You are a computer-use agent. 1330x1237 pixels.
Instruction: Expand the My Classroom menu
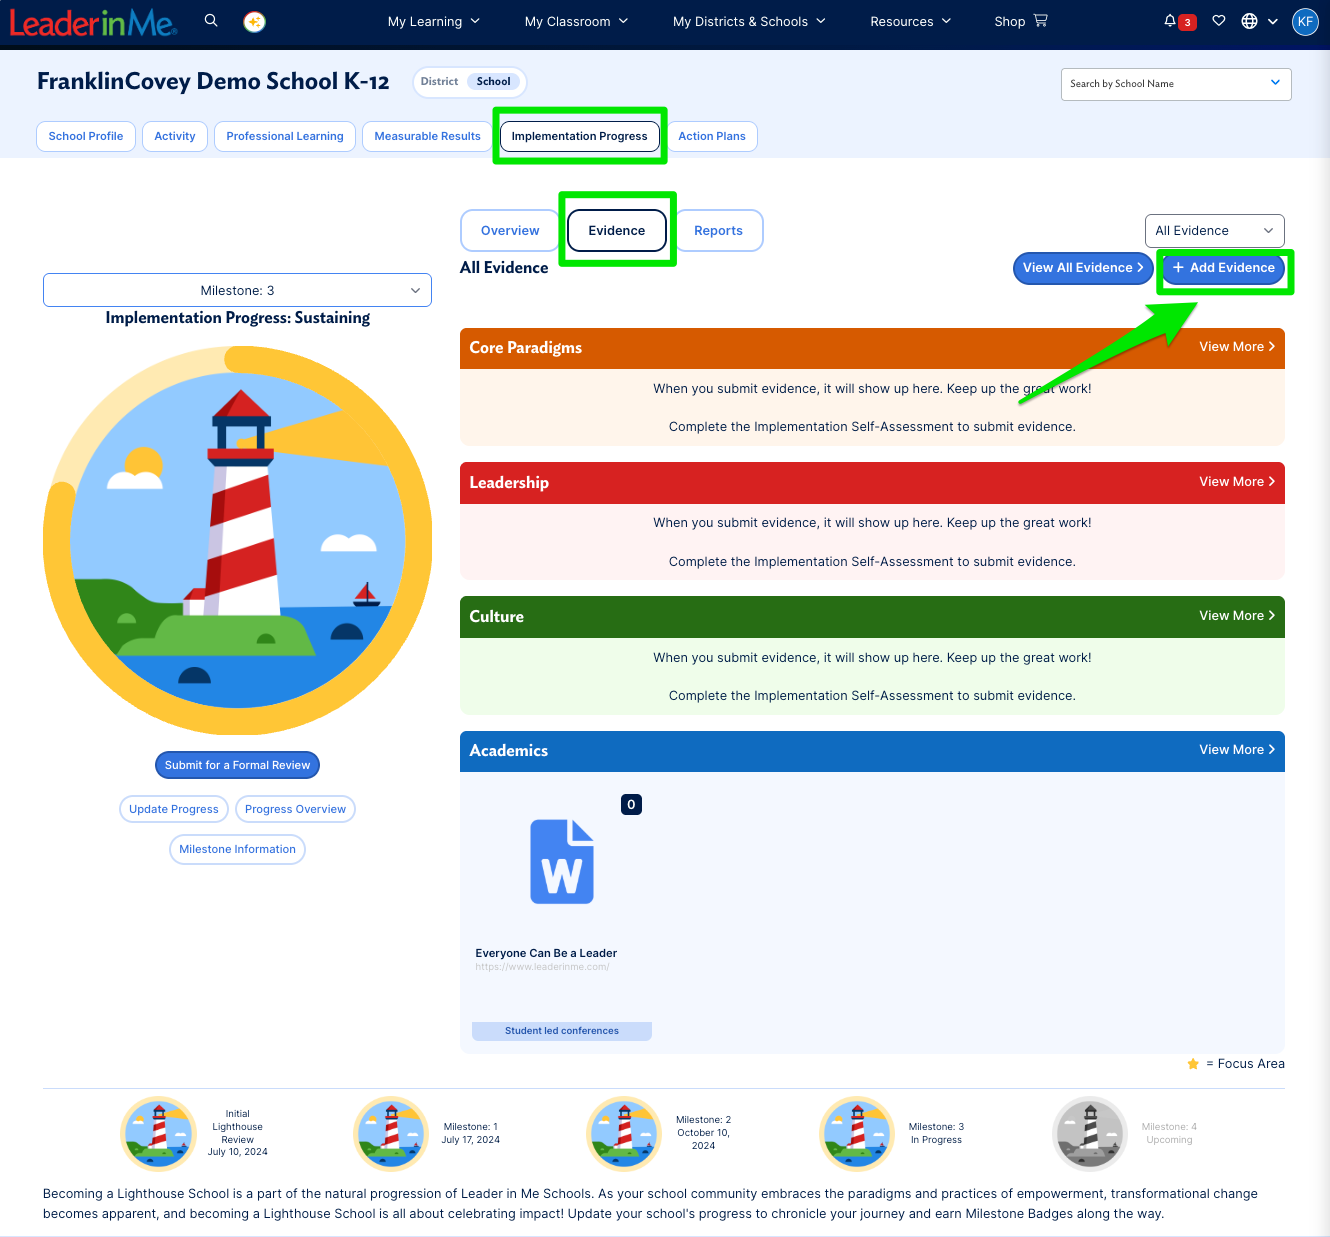[x=576, y=21]
